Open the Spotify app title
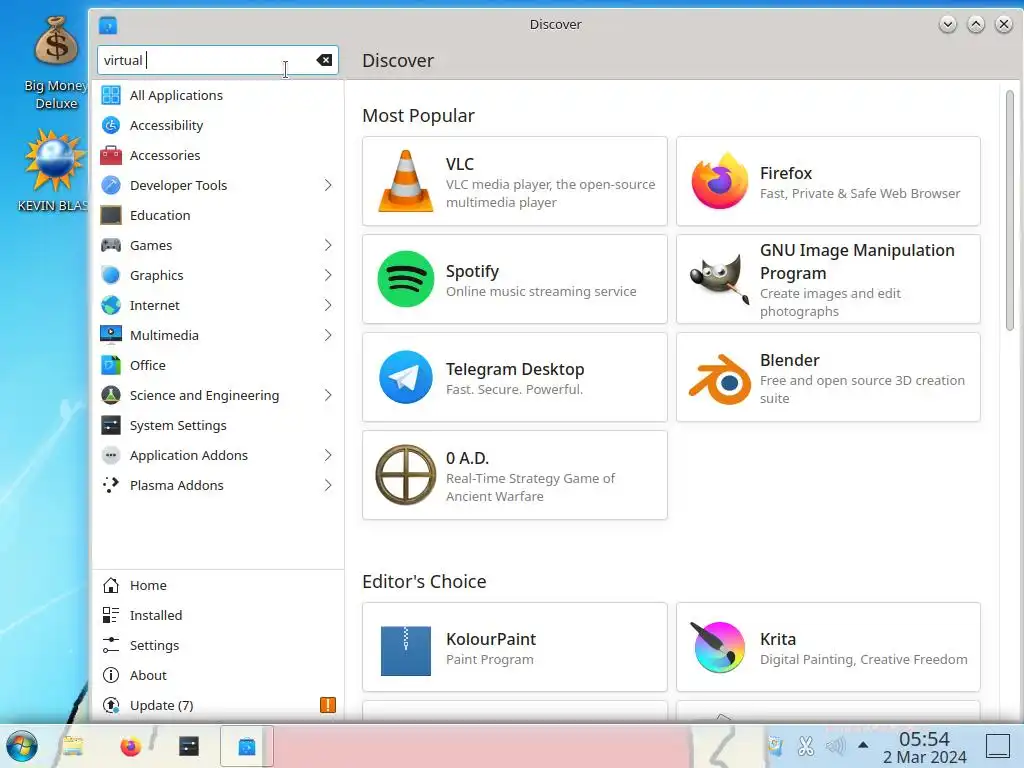 click(472, 271)
